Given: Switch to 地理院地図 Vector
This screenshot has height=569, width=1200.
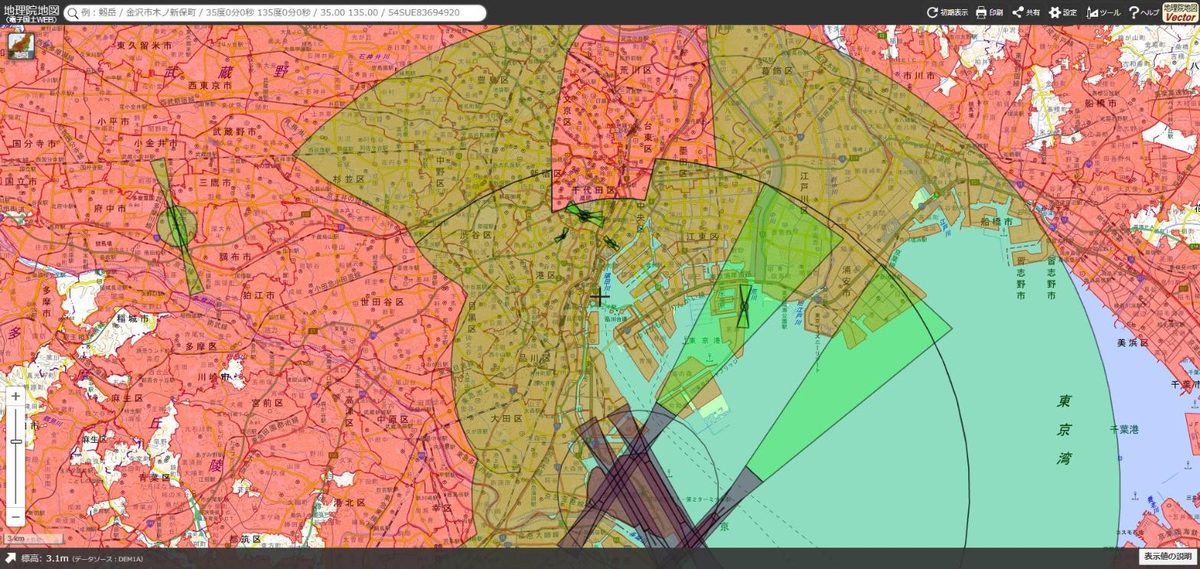Looking at the screenshot, I should [x=1180, y=12].
